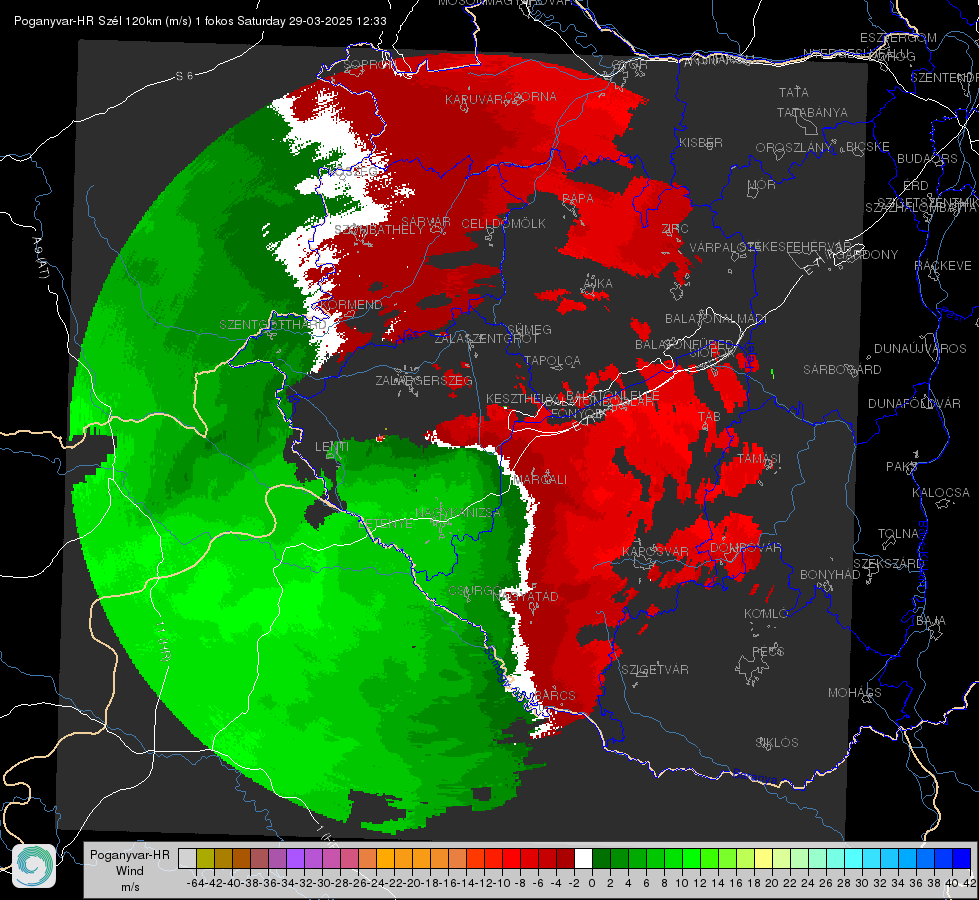Pick the yellow swatch between 18 and 20
This screenshot has width=979, height=900.
(763, 858)
